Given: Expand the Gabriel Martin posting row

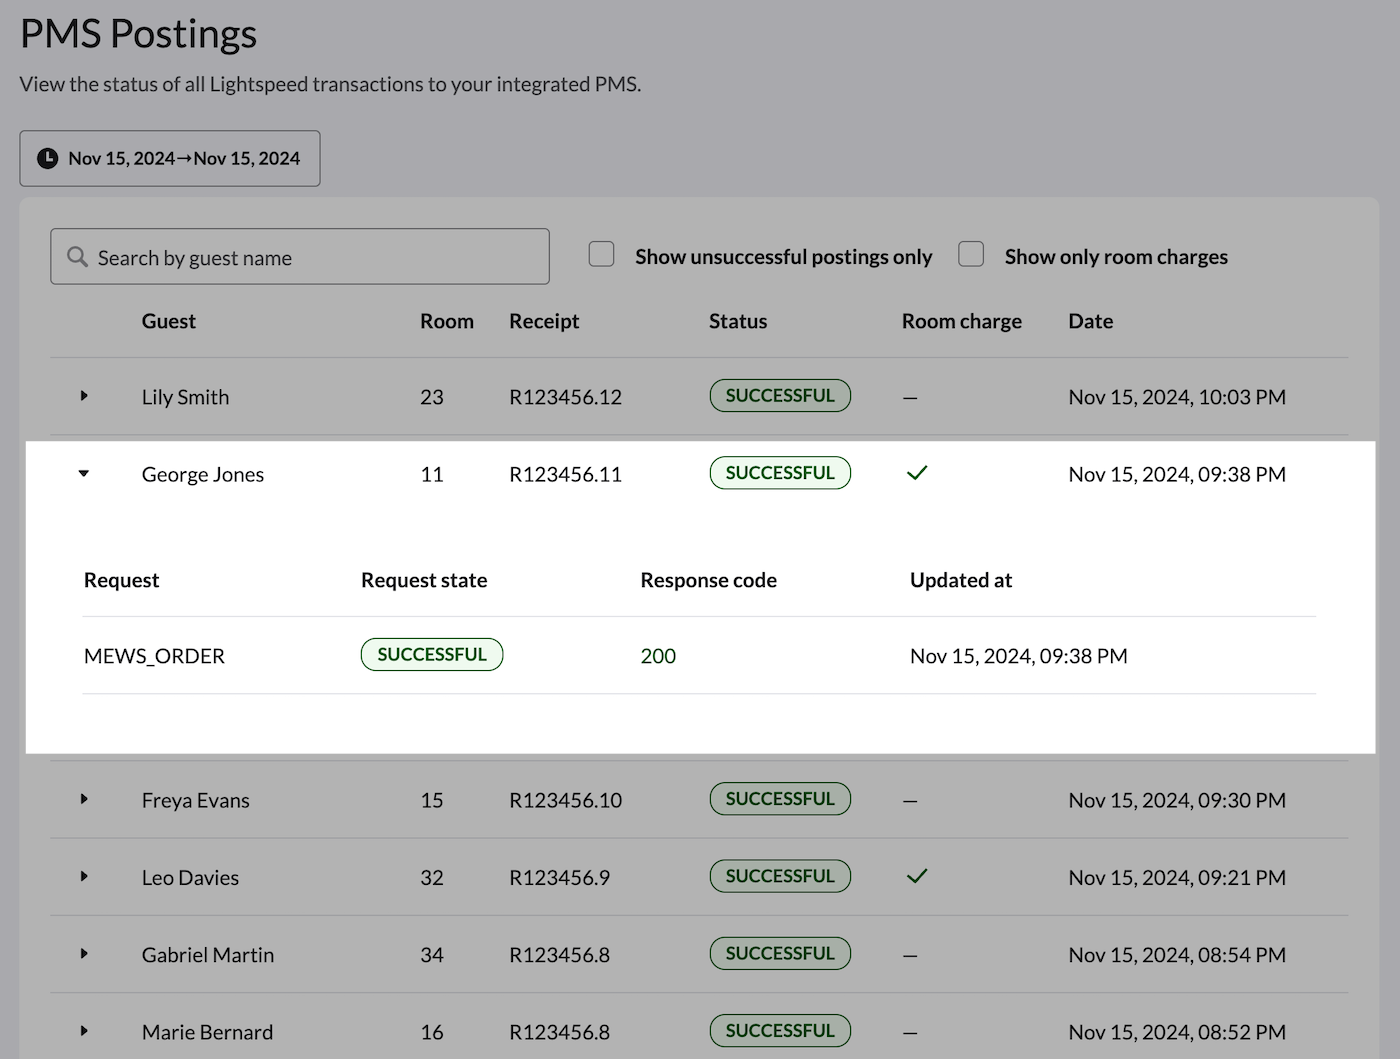Looking at the screenshot, I should tap(84, 954).
